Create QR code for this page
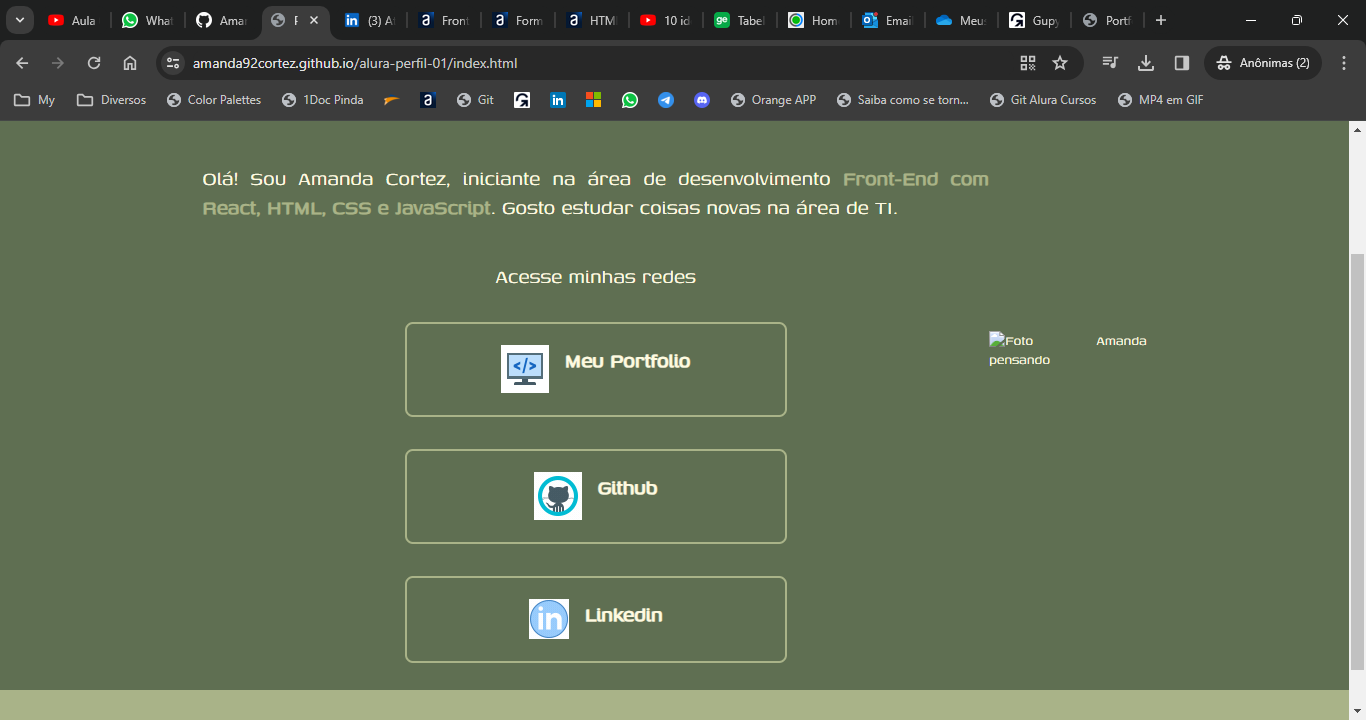The height and width of the screenshot is (720, 1366). pyautogui.click(x=1028, y=63)
